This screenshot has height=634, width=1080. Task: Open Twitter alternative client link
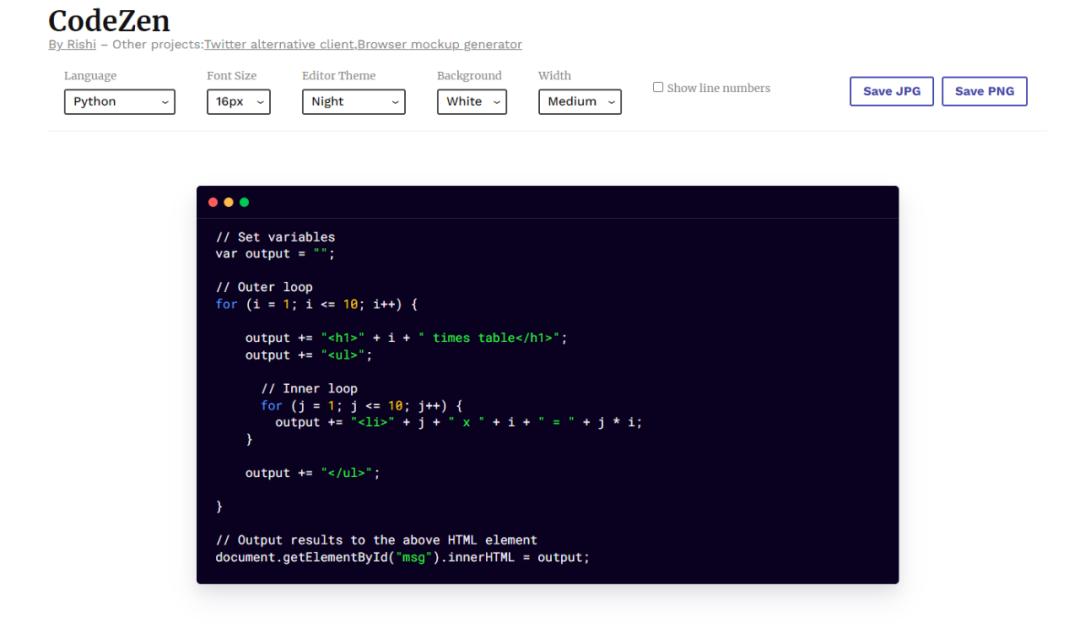(x=279, y=44)
